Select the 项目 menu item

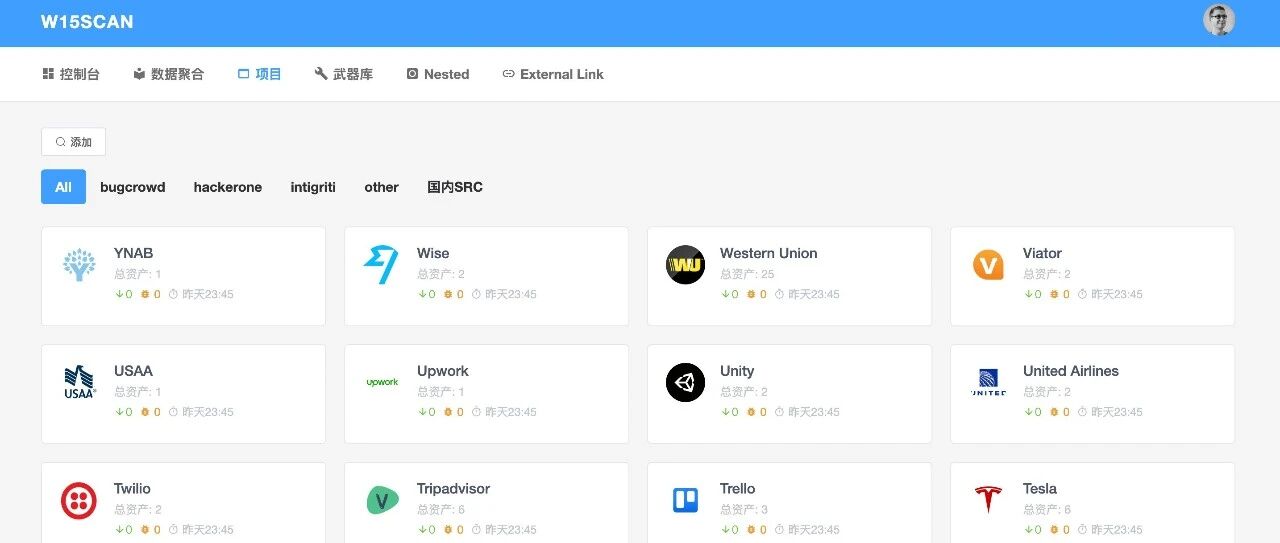tap(259, 74)
